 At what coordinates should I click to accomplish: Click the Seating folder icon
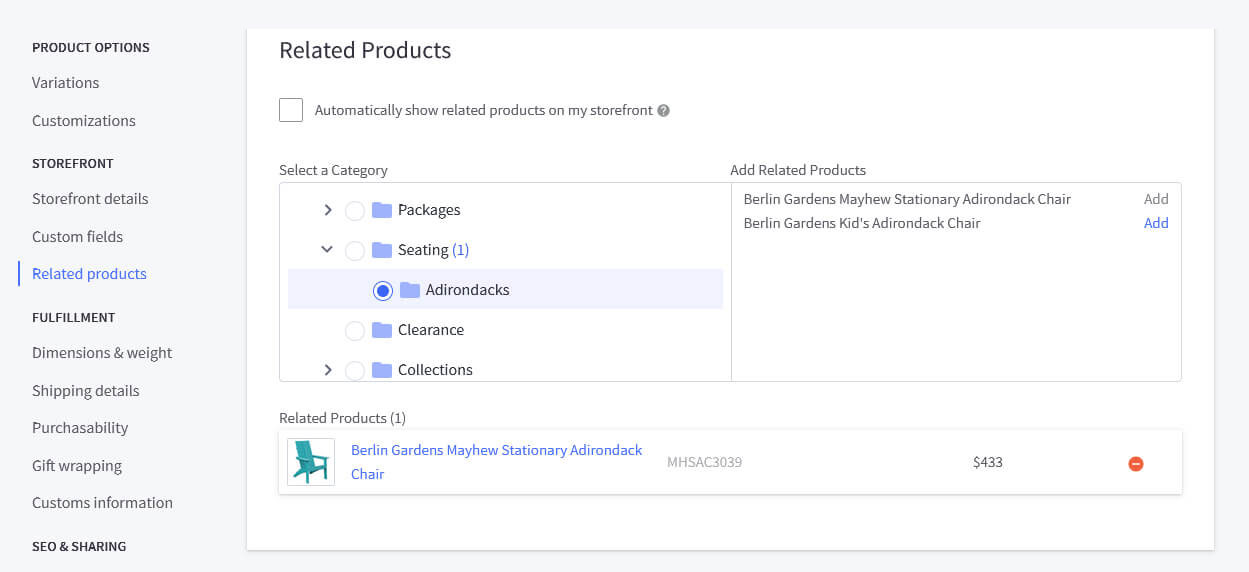[382, 250]
